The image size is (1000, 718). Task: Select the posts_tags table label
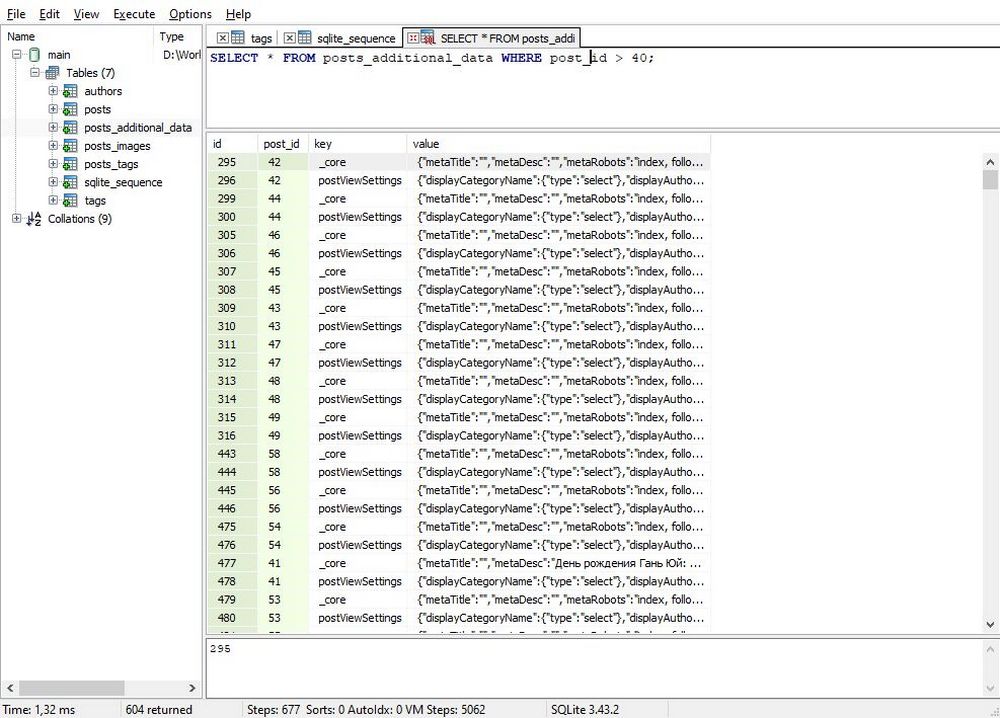coord(111,164)
